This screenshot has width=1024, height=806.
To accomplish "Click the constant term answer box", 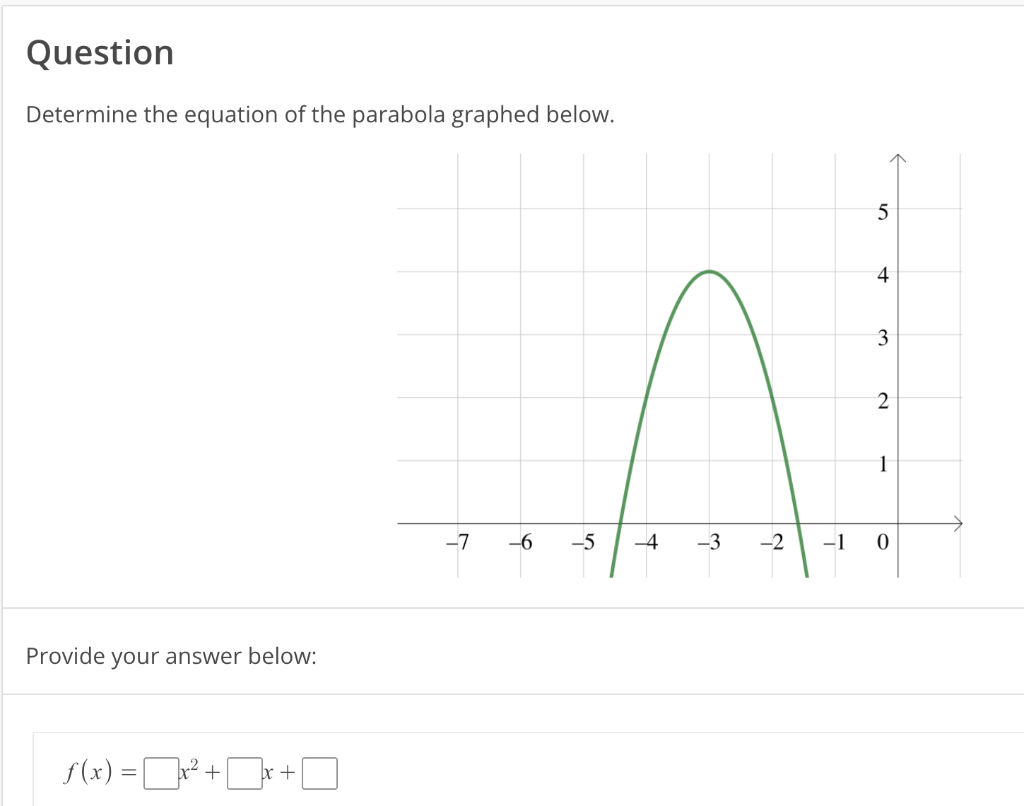I will (319, 772).
